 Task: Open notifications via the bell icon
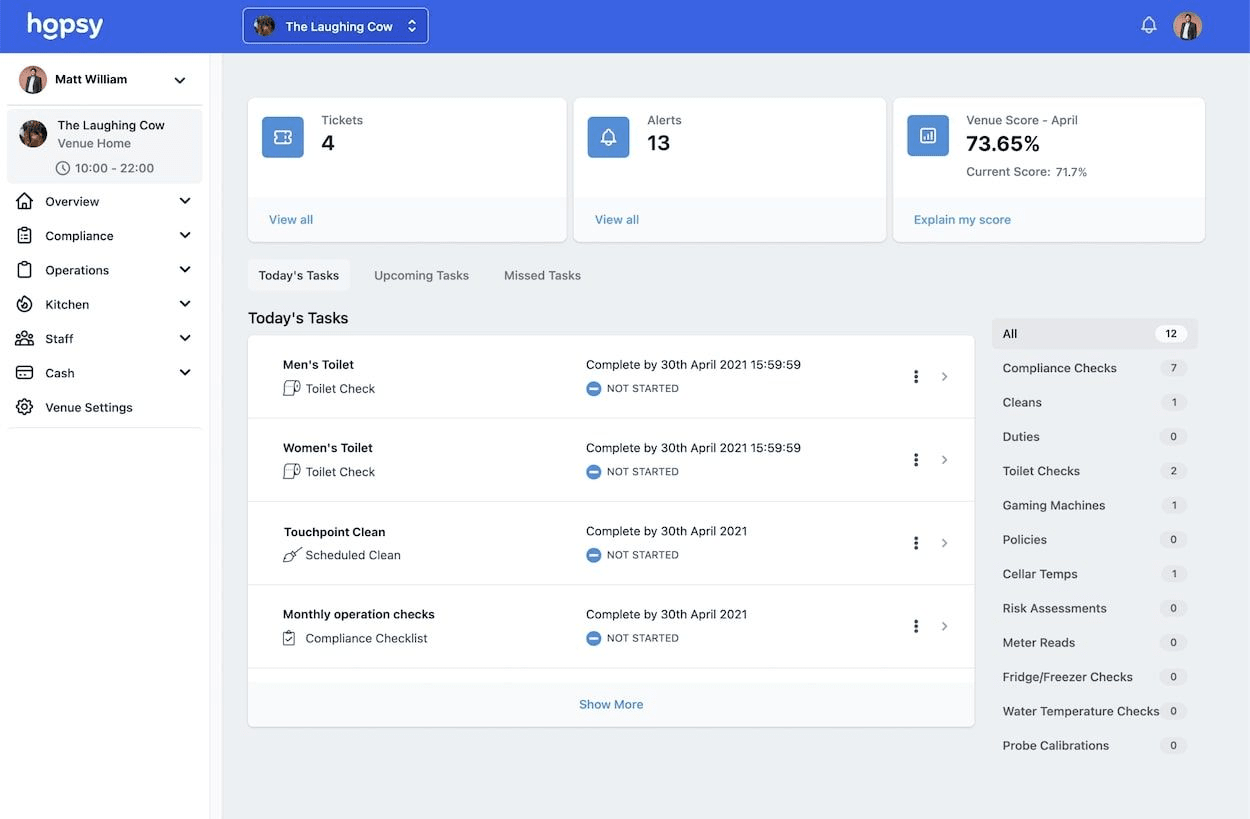coord(1148,24)
